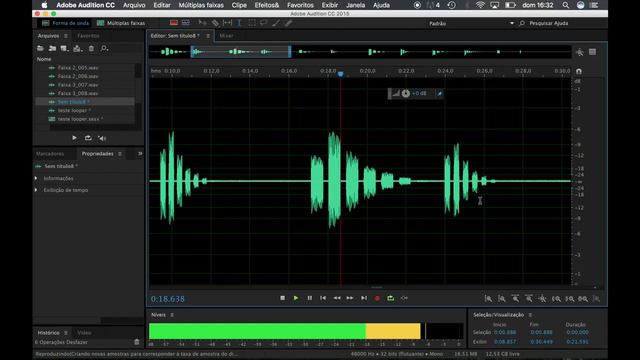Viewport: 640px width, 360px height.
Task: Select the Time Selection I-beam tool
Action: 239,23
